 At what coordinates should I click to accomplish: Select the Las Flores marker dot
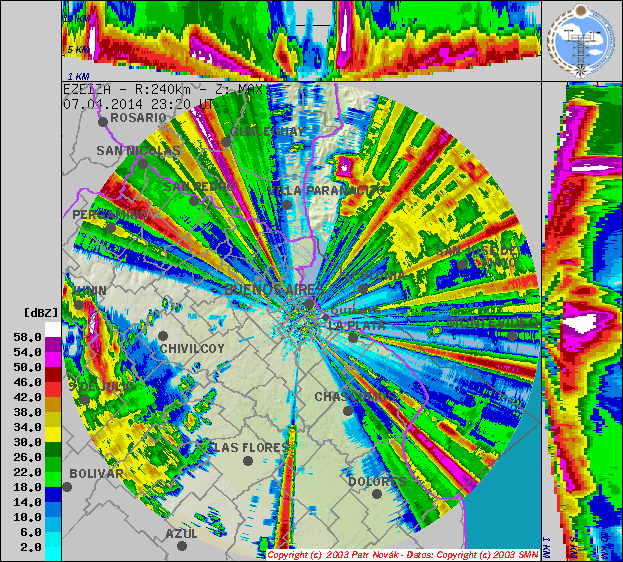click(248, 461)
